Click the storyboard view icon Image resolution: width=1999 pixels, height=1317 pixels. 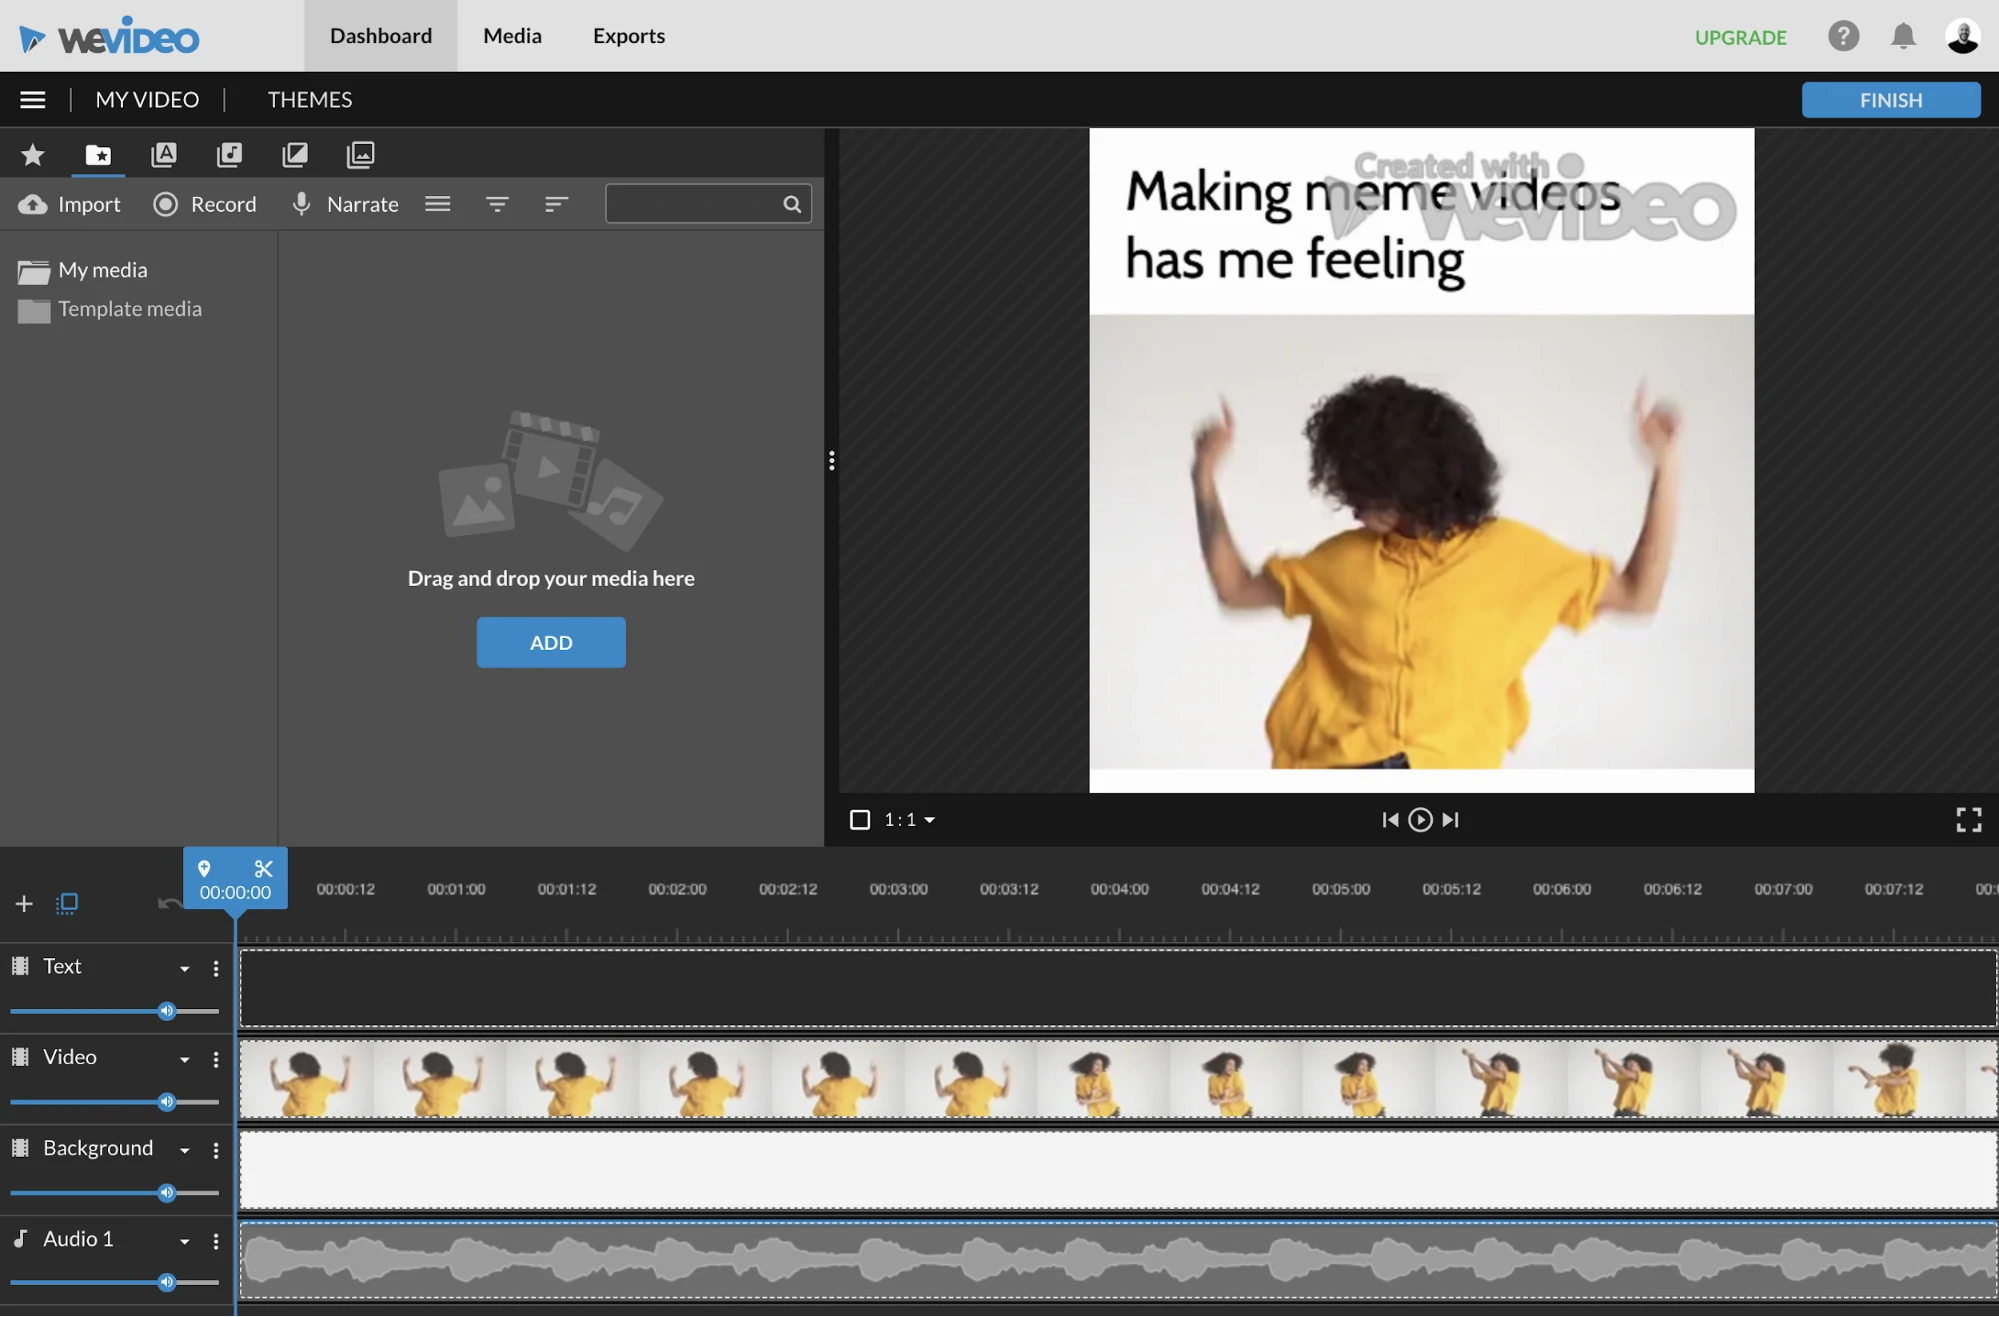point(66,901)
